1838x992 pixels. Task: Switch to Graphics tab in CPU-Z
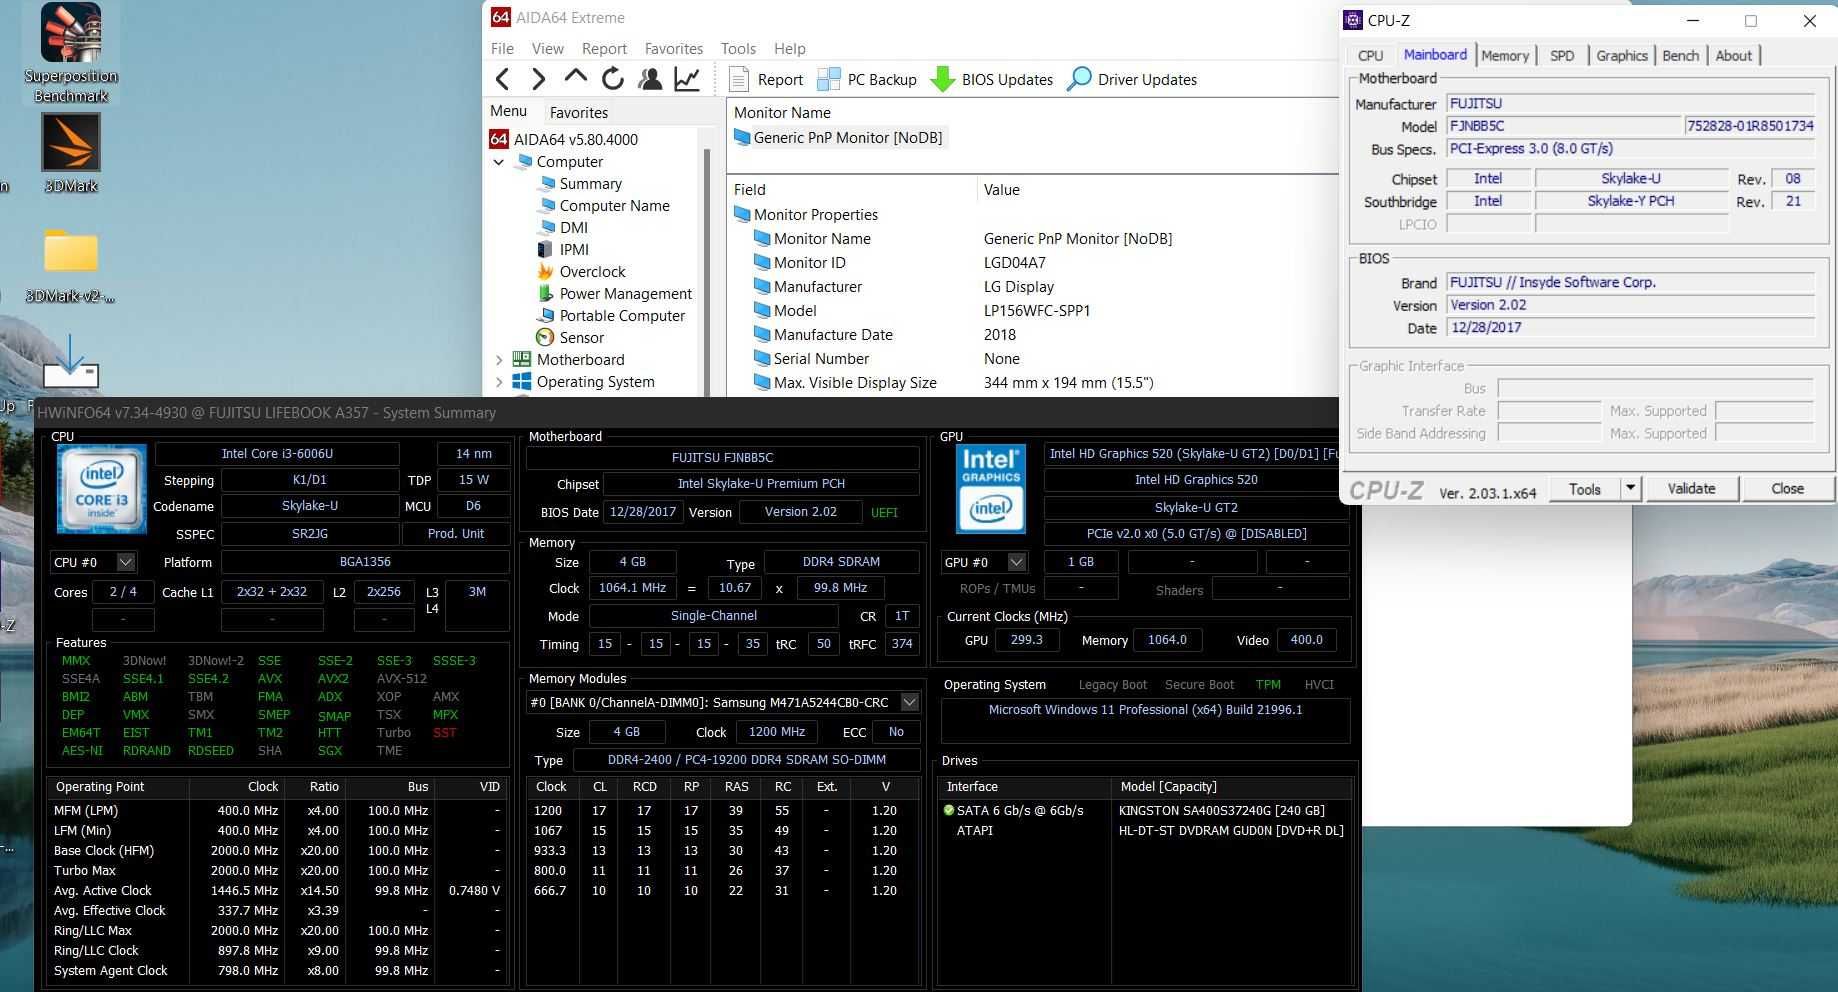[1621, 56]
